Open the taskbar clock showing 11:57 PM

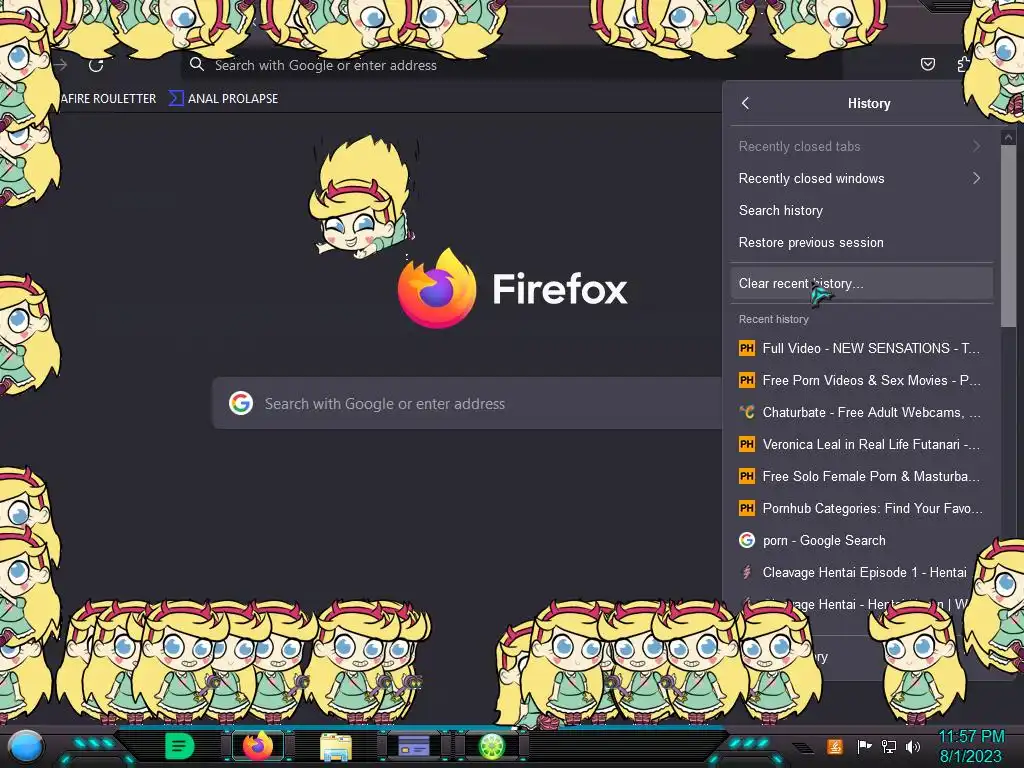tap(971, 746)
